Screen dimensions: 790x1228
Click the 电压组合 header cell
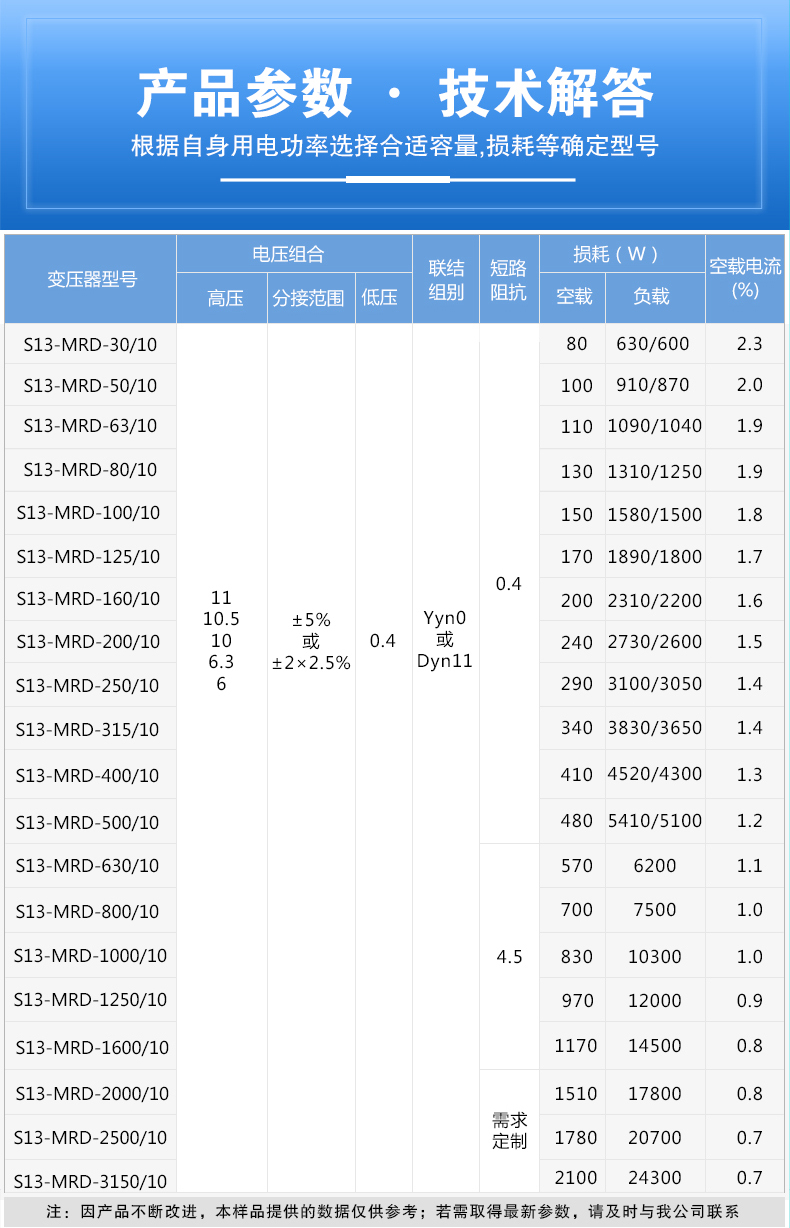(294, 254)
